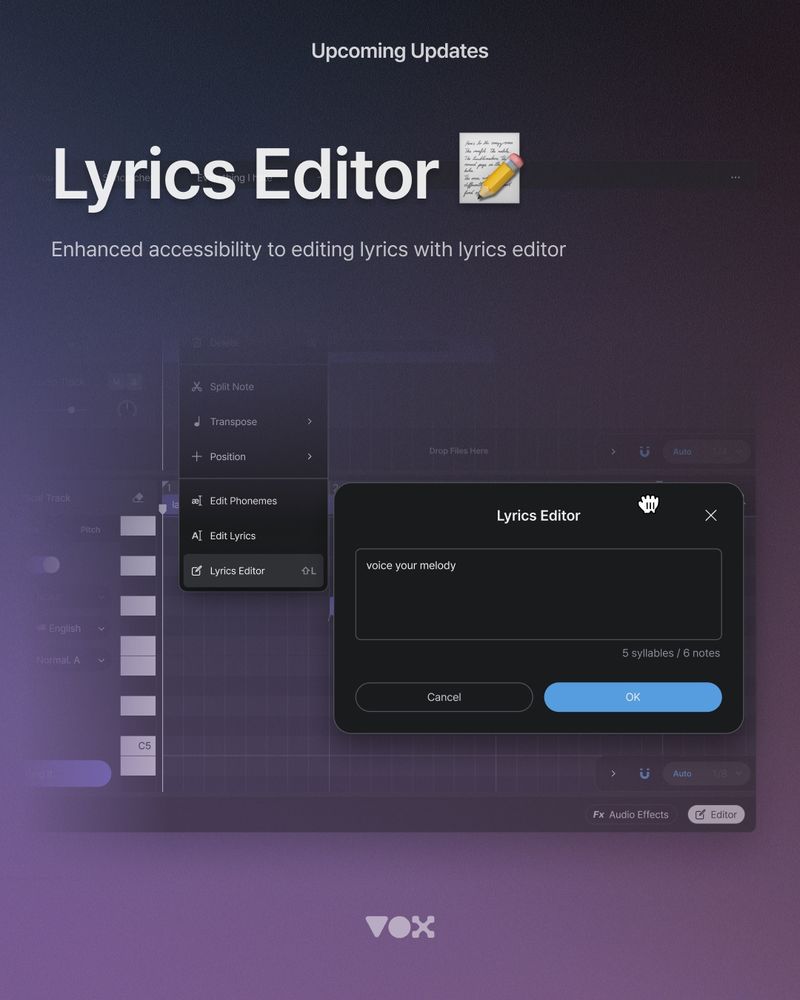The width and height of the screenshot is (800, 1000).
Task: Open the Normal A voice dropdown
Action: [71, 660]
